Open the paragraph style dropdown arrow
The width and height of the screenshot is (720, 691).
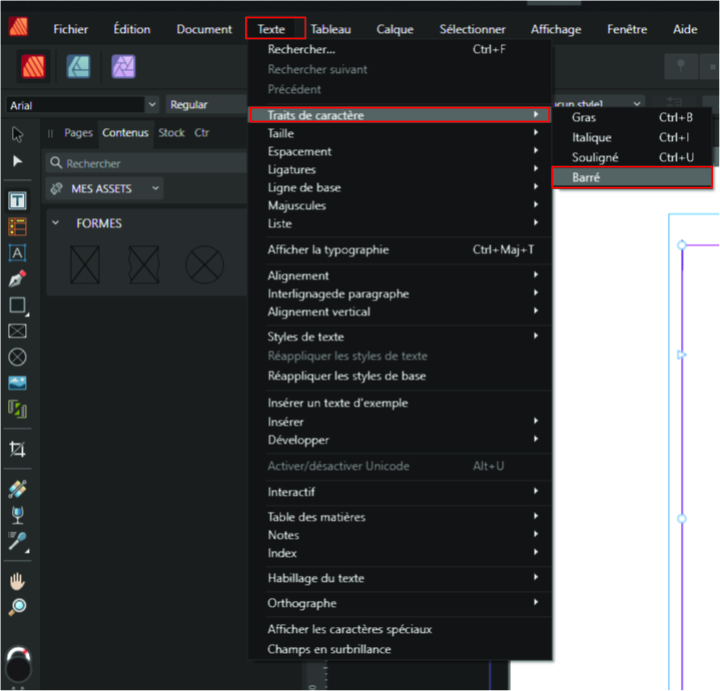pyautogui.click(x=637, y=103)
